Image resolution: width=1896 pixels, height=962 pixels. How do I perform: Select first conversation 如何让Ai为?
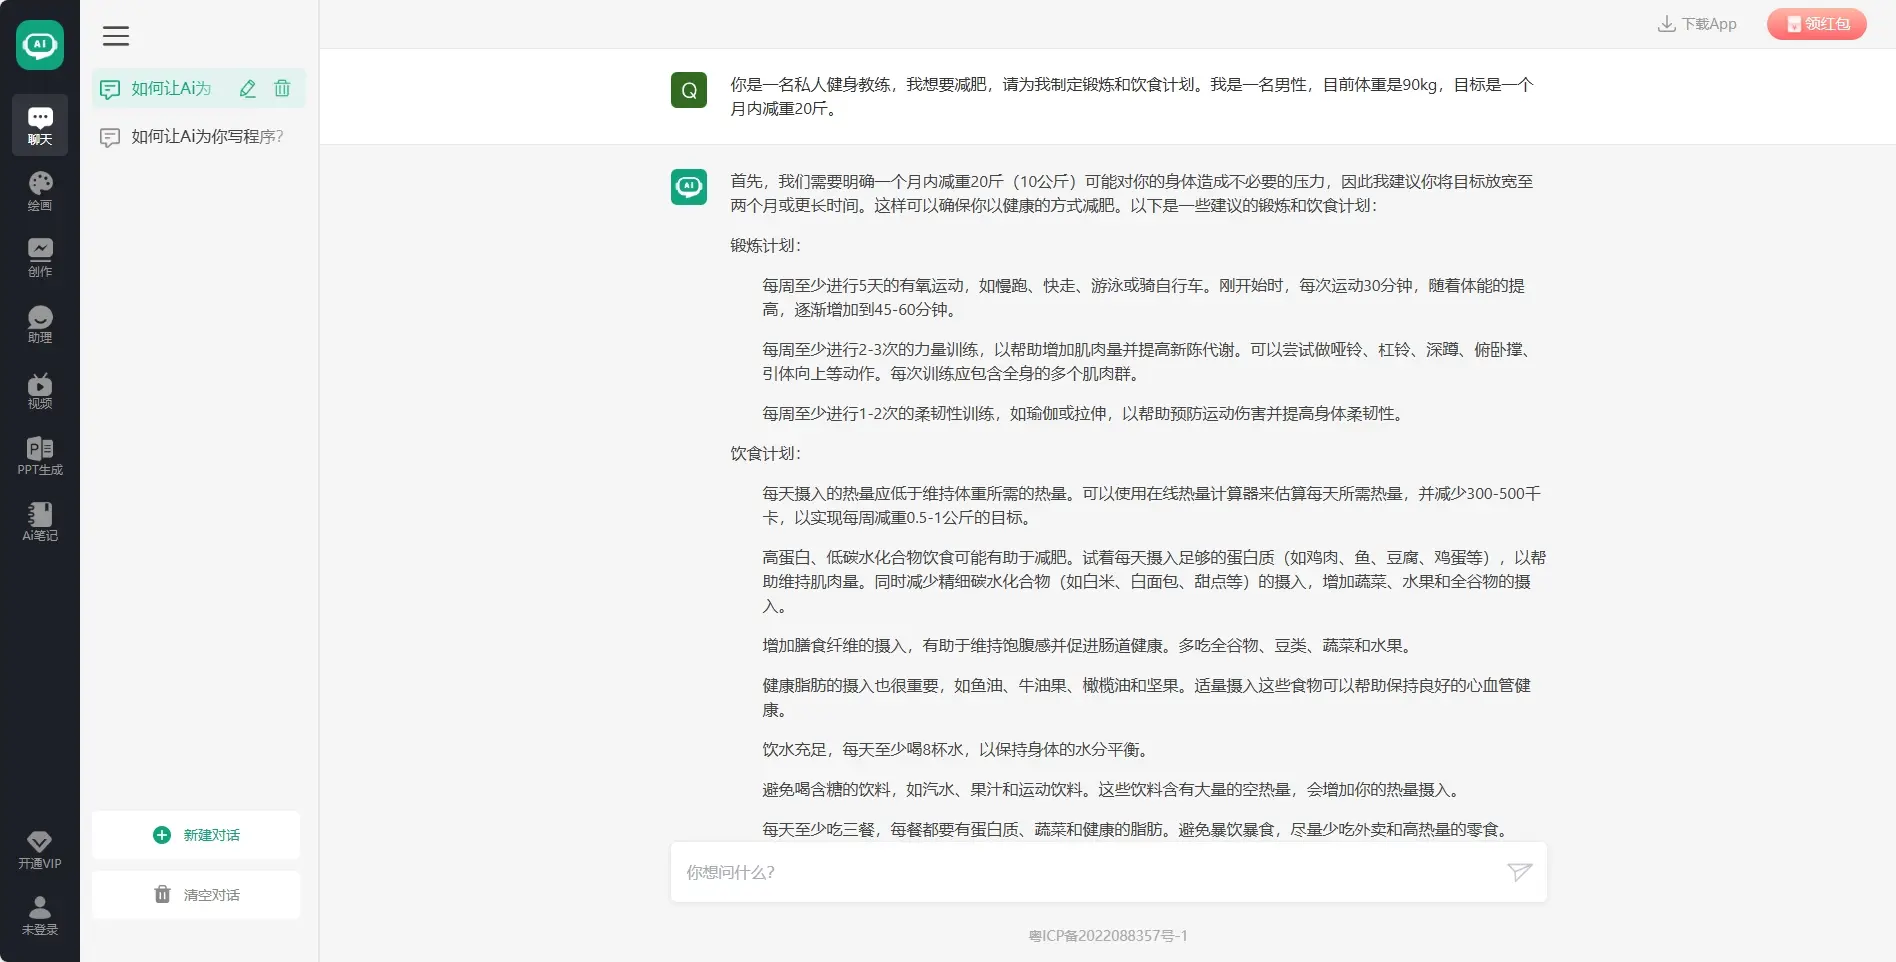click(170, 89)
